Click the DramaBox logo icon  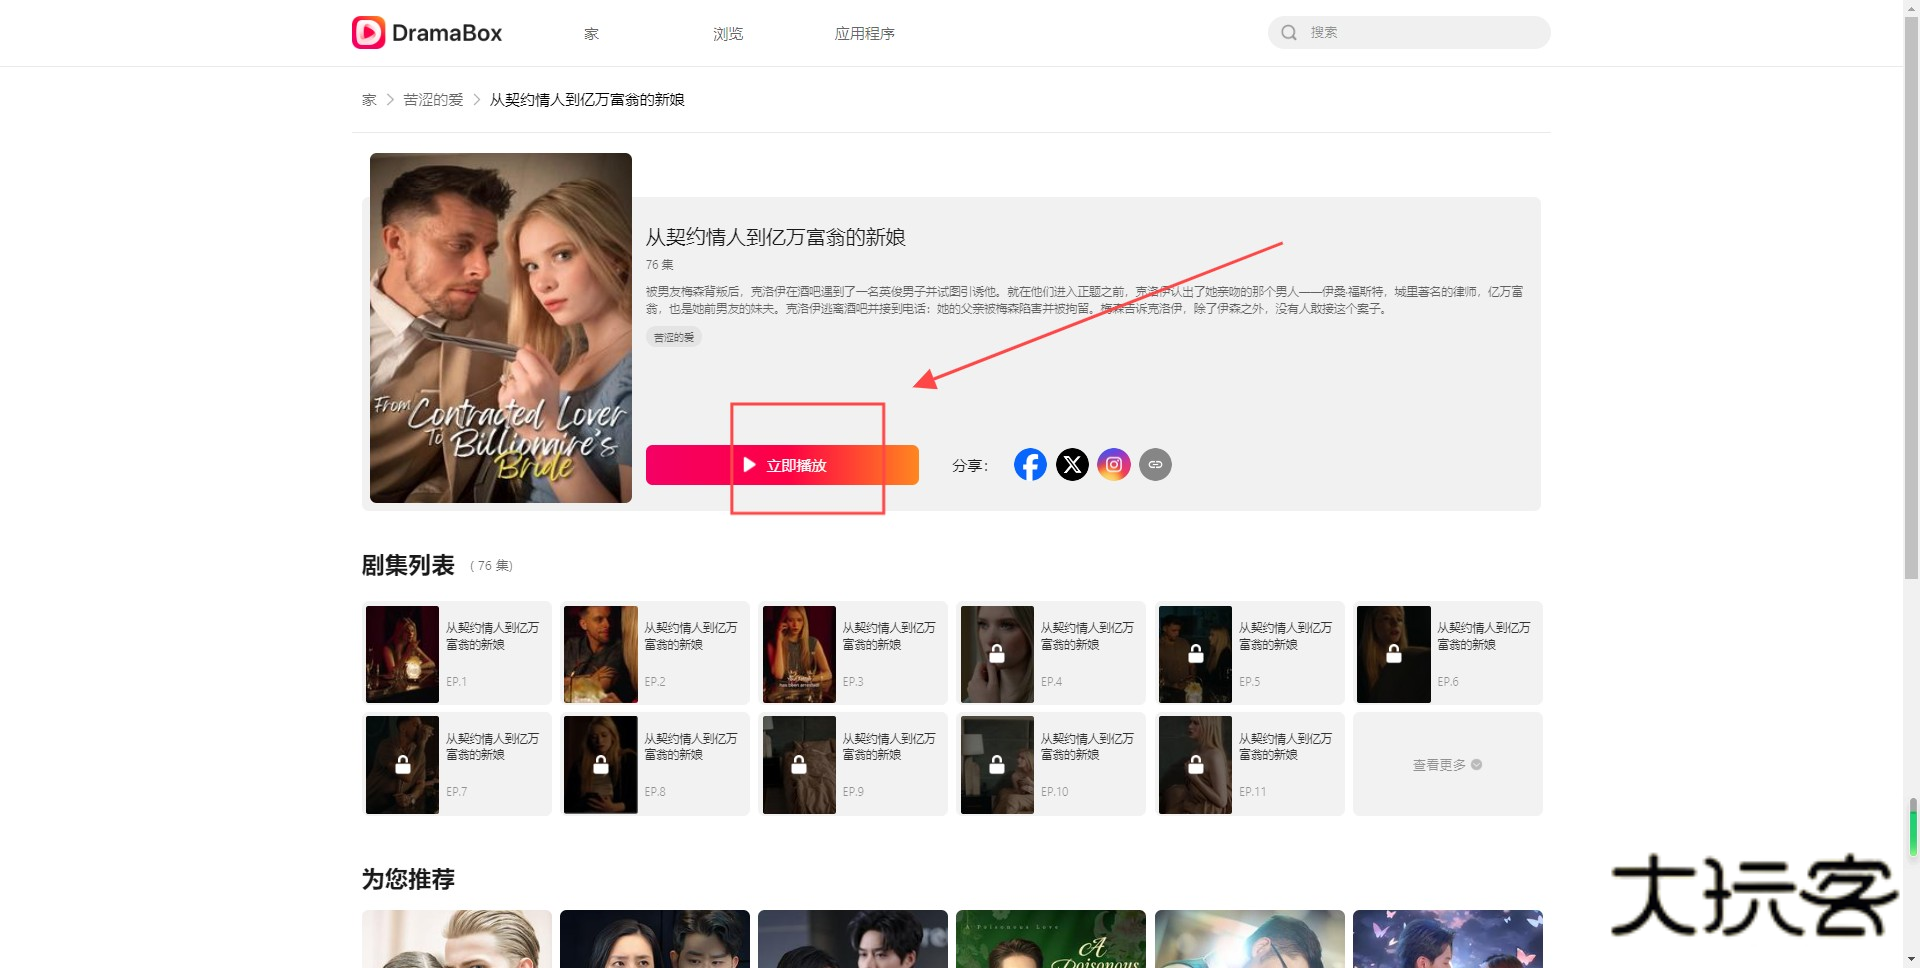(368, 33)
